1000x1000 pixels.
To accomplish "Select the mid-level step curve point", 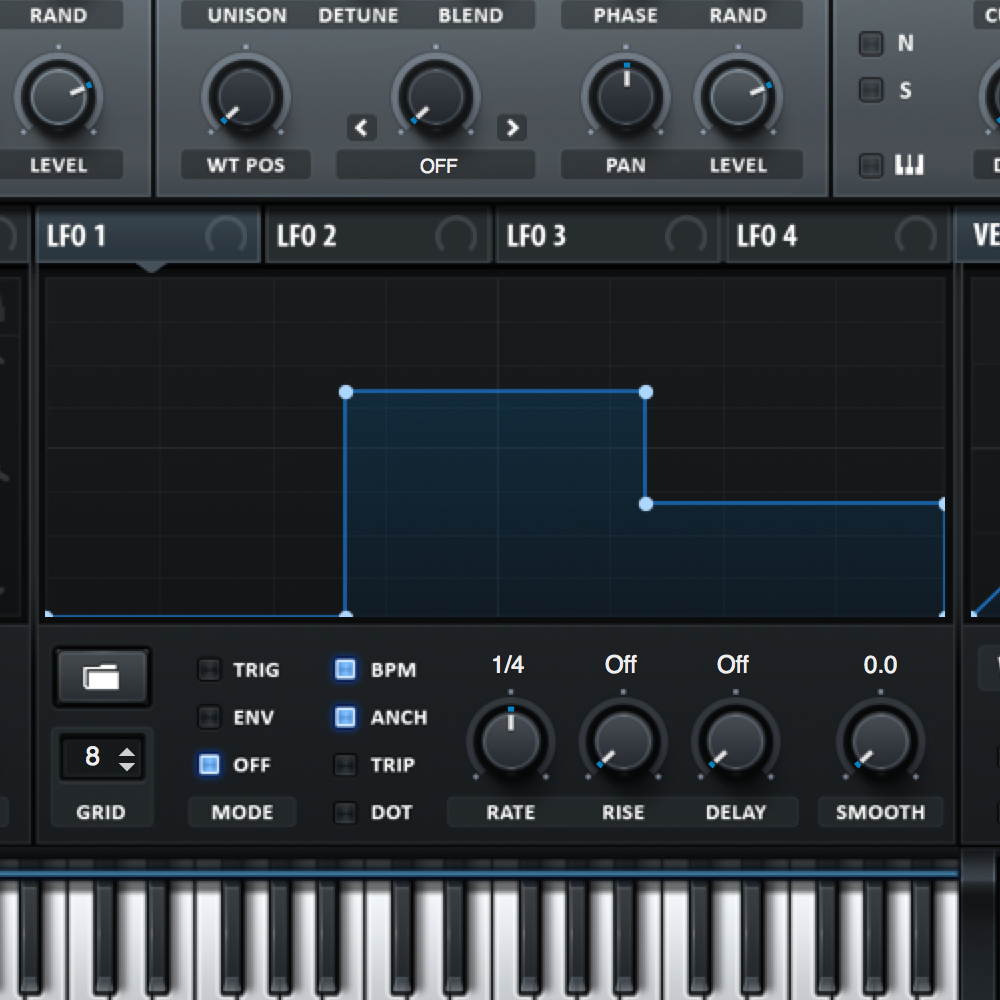I will pos(645,504).
